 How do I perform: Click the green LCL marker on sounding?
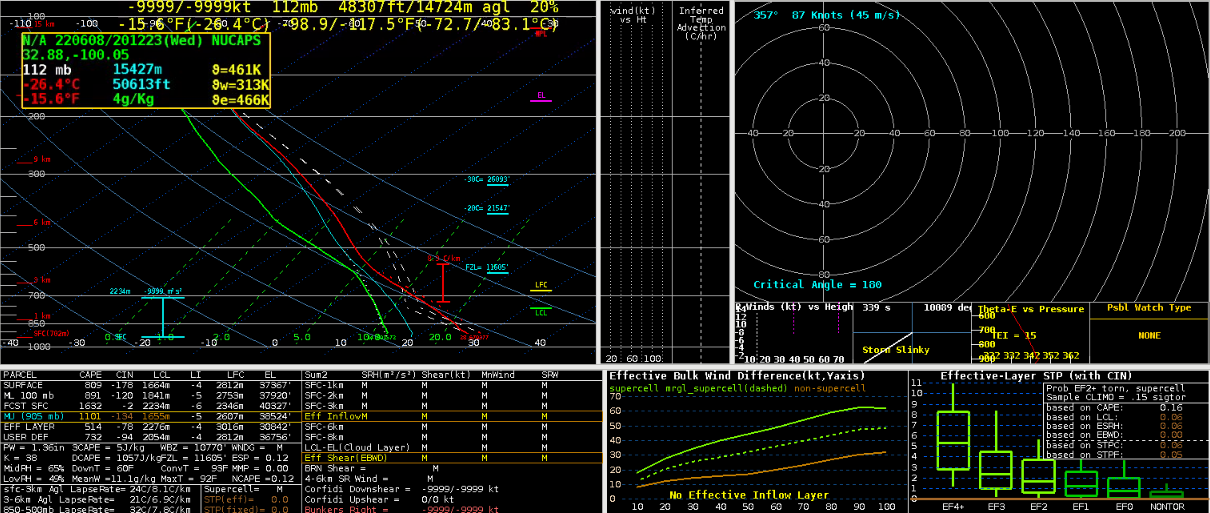point(541,311)
